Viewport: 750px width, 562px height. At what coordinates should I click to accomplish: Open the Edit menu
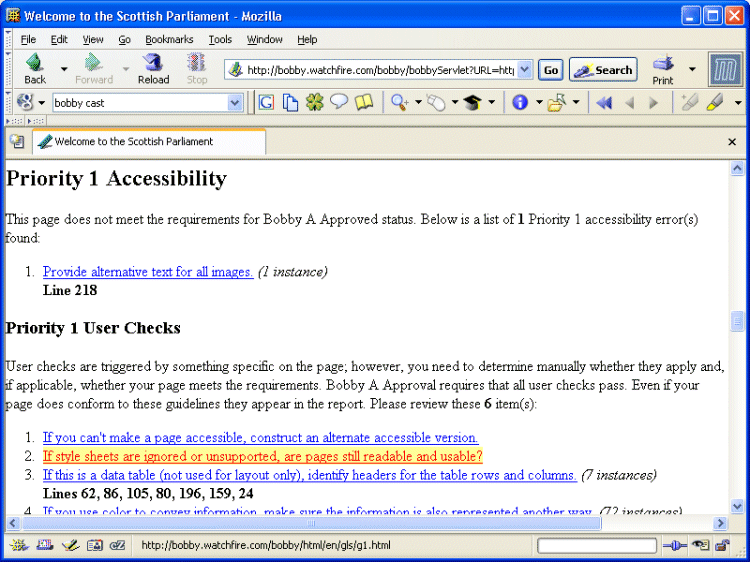[x=59, y=40]
